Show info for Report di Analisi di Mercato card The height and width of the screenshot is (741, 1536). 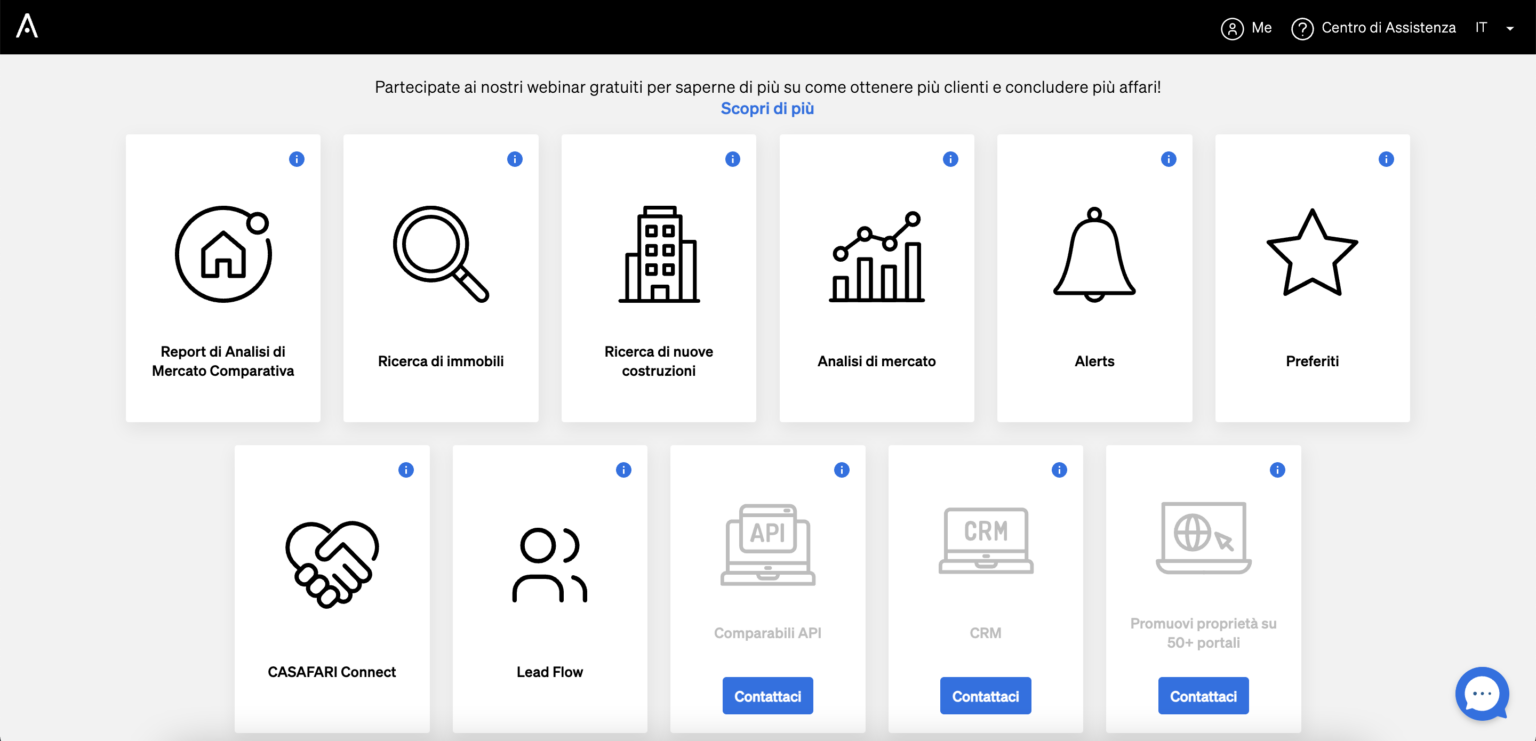tap(297, 159)
